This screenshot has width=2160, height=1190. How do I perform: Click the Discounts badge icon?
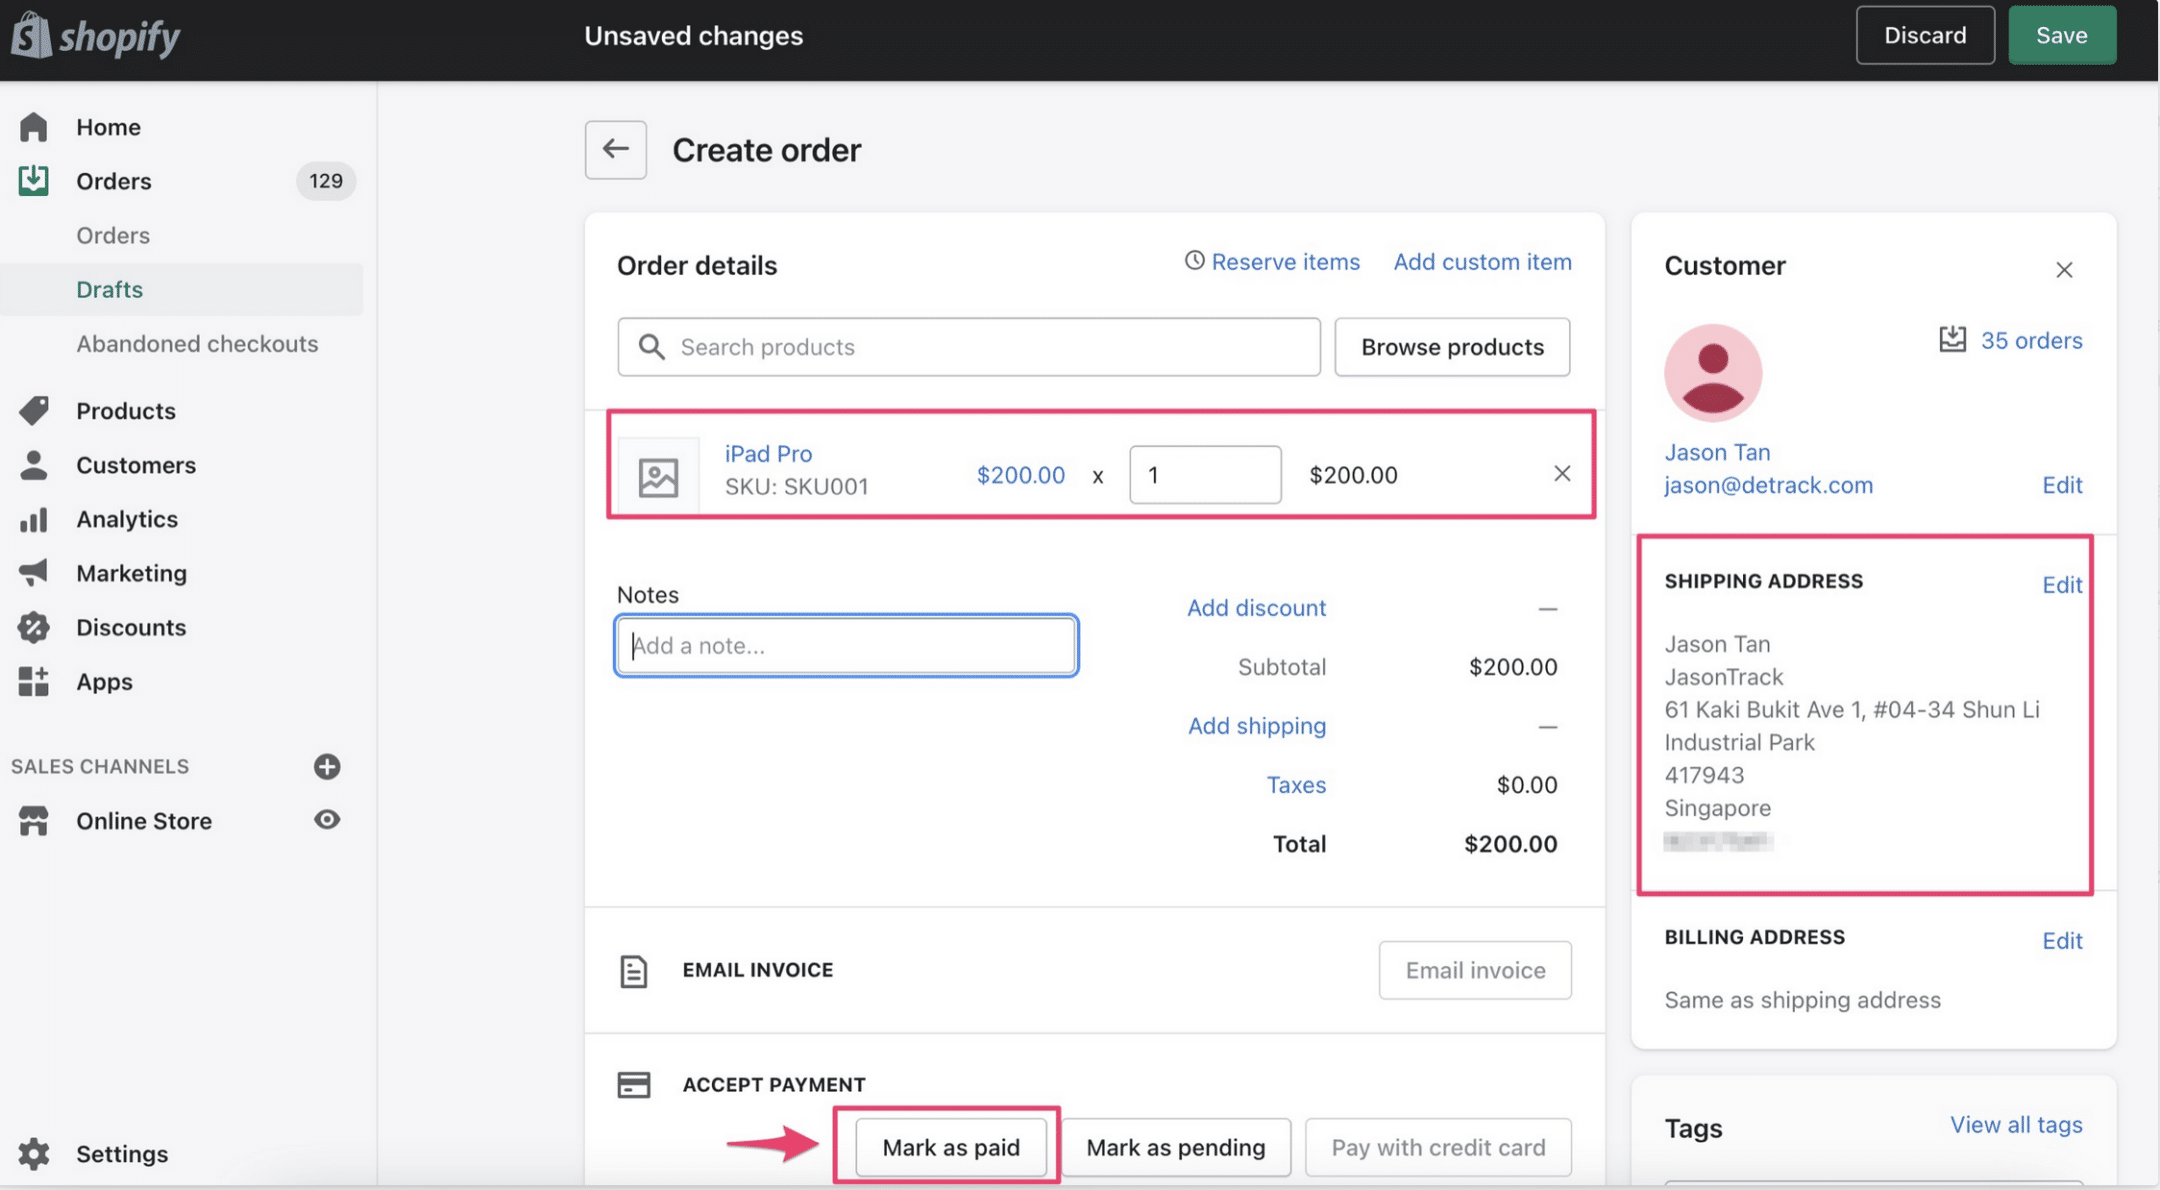[34, 627]
